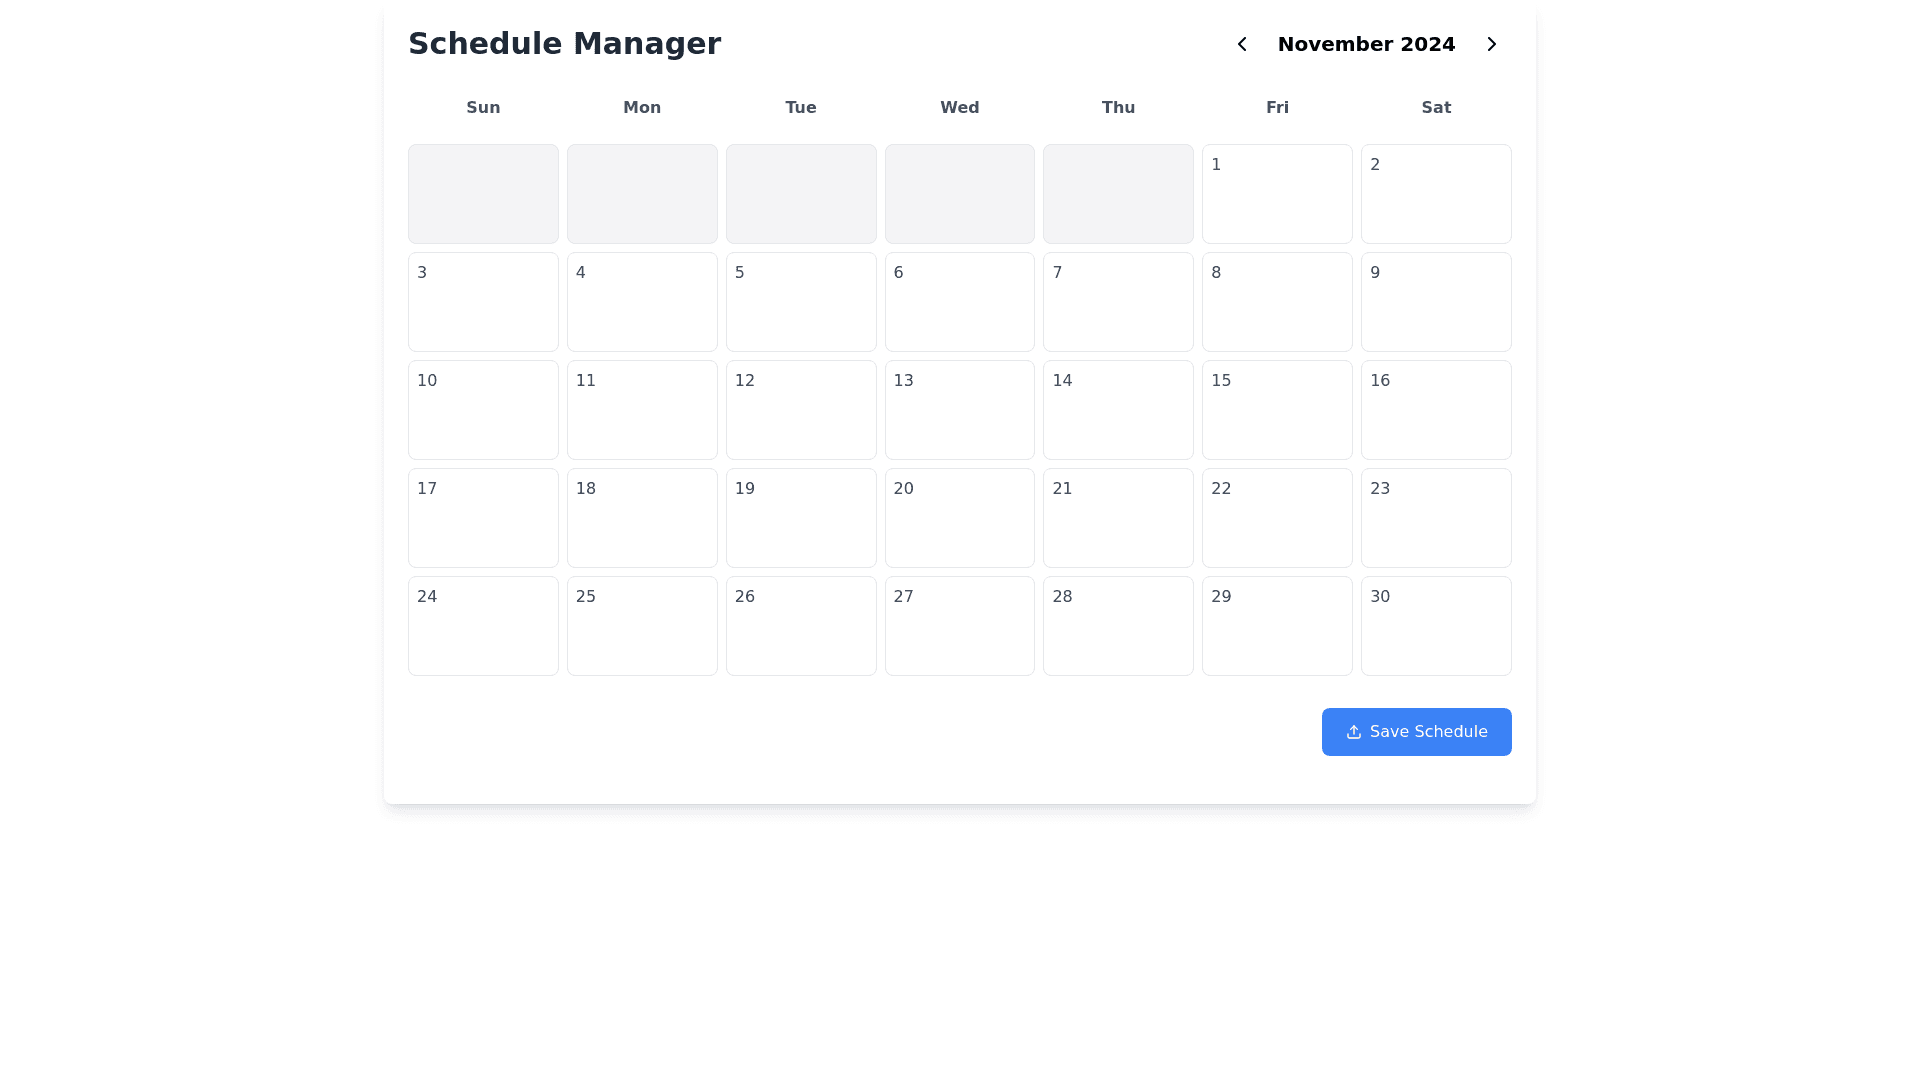Choose November 25 cell
1920x1080 pixels.
[641, 626]
